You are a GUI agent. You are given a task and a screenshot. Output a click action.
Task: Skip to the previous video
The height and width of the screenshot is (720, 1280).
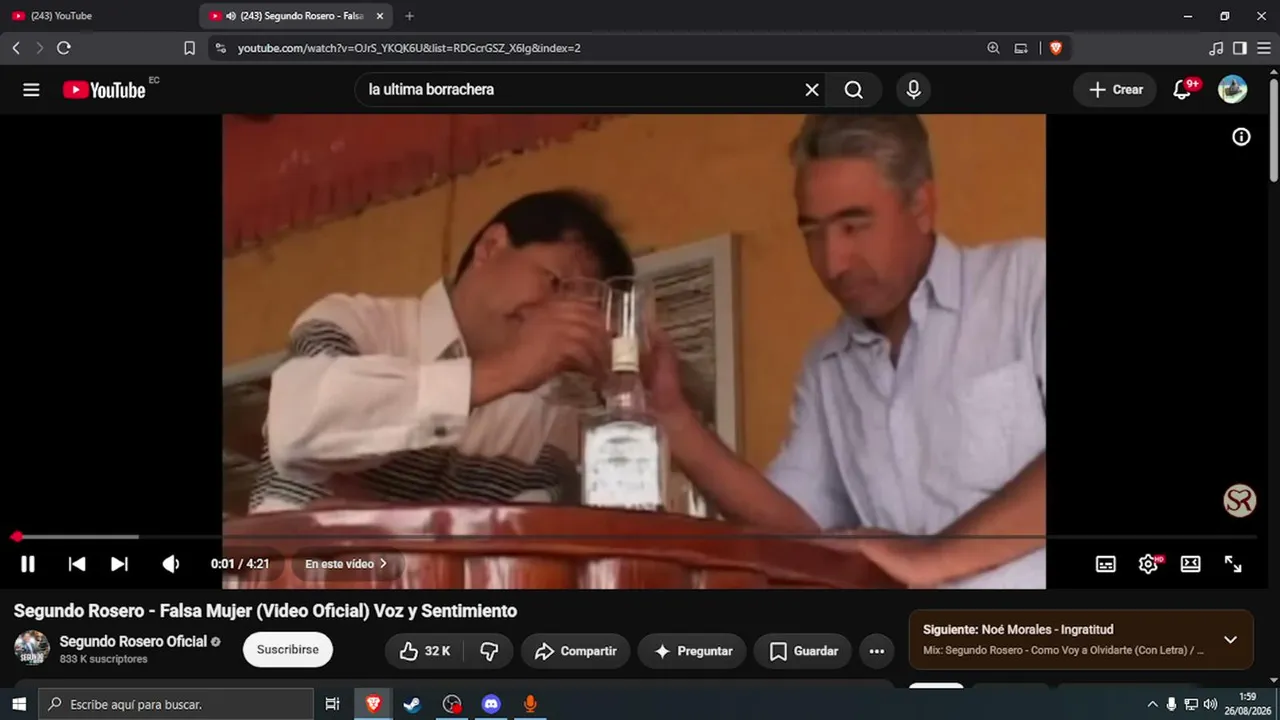(77, 564)
